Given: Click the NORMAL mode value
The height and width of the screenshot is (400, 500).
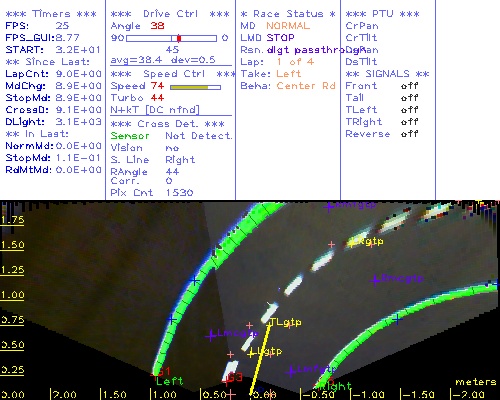Looking at the screenshot, I should 288,26.
